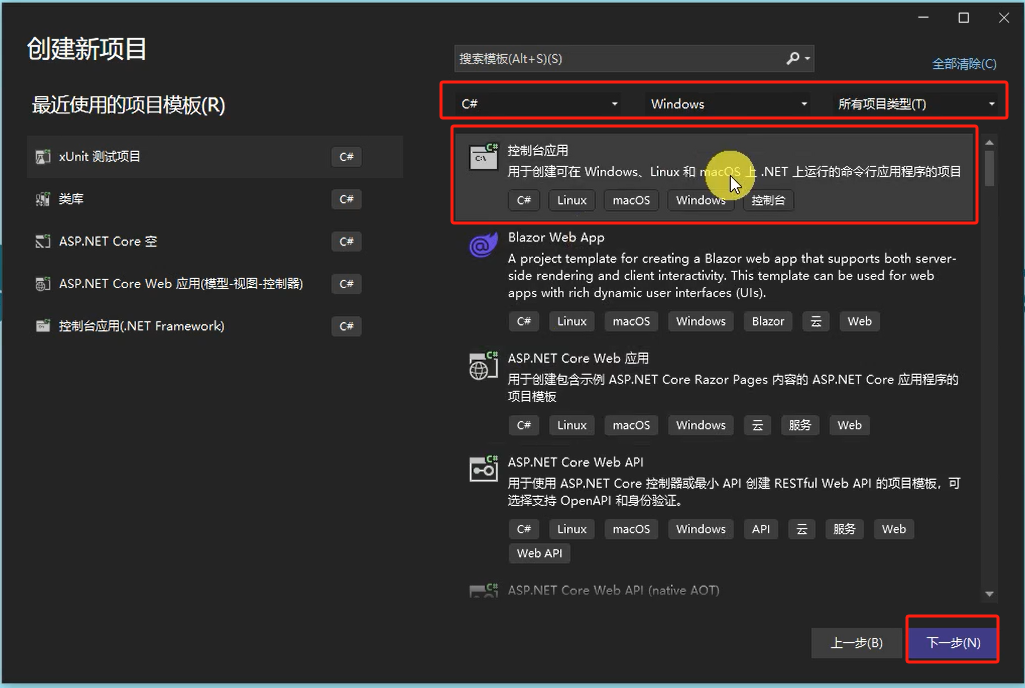Select the 控制台应用 template title
The width and height of the screenshot is (1025, 688).
click(x=538, y=150)
